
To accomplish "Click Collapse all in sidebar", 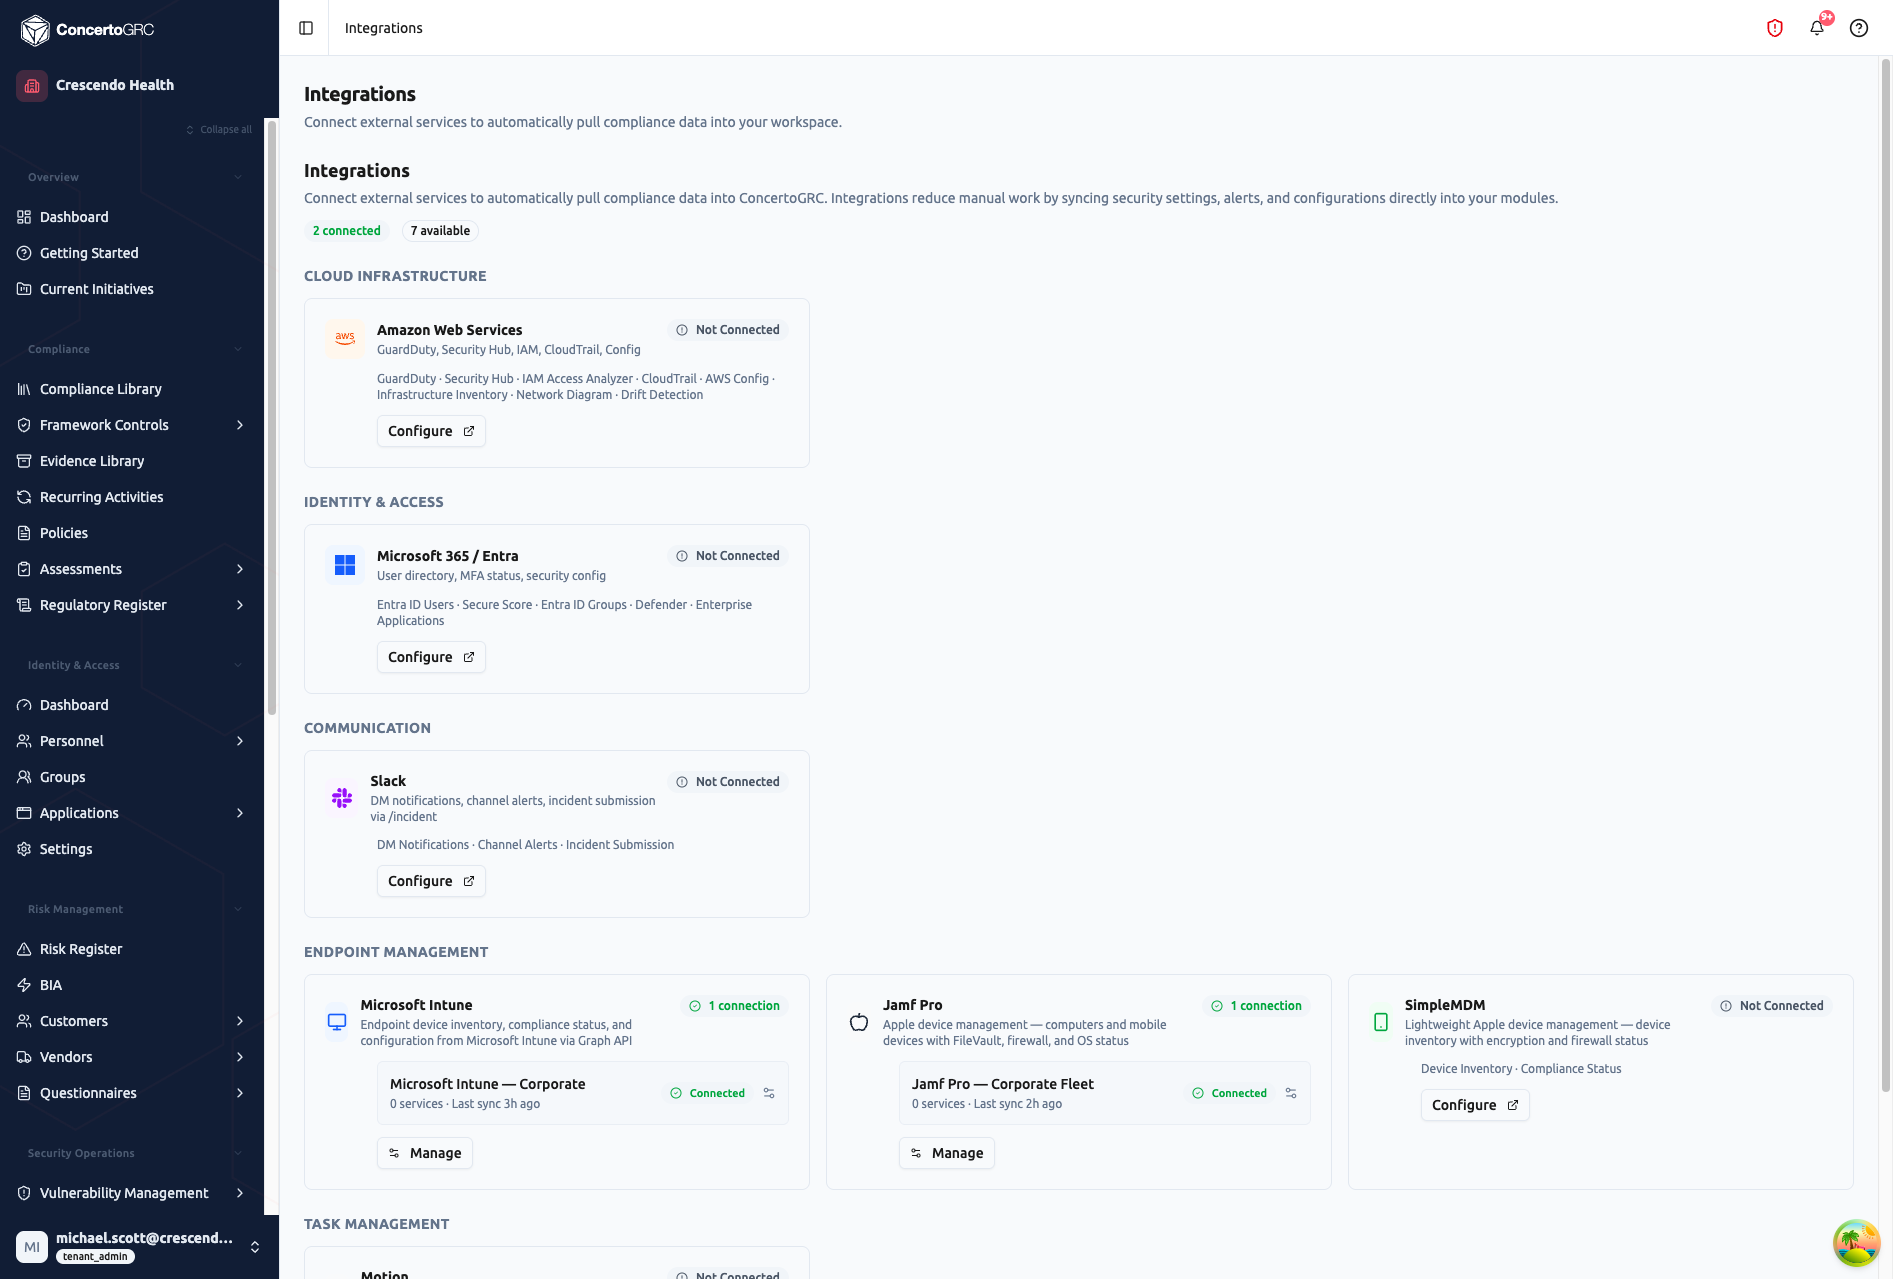I will 219,129.
